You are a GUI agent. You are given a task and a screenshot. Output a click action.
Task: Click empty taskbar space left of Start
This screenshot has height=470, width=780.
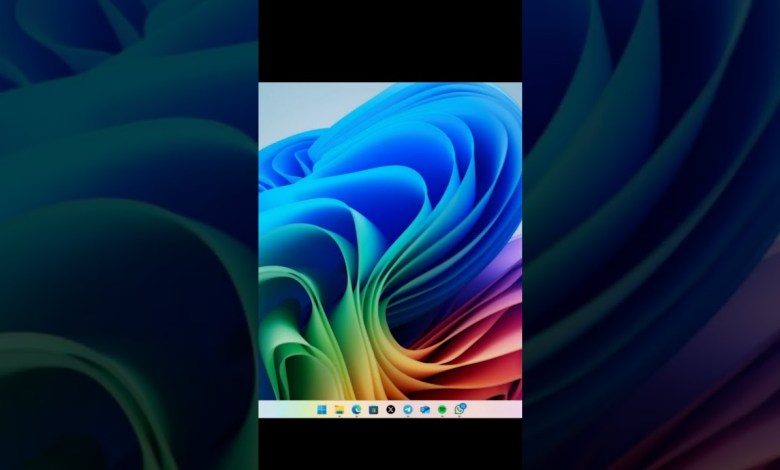click(285, 409)
